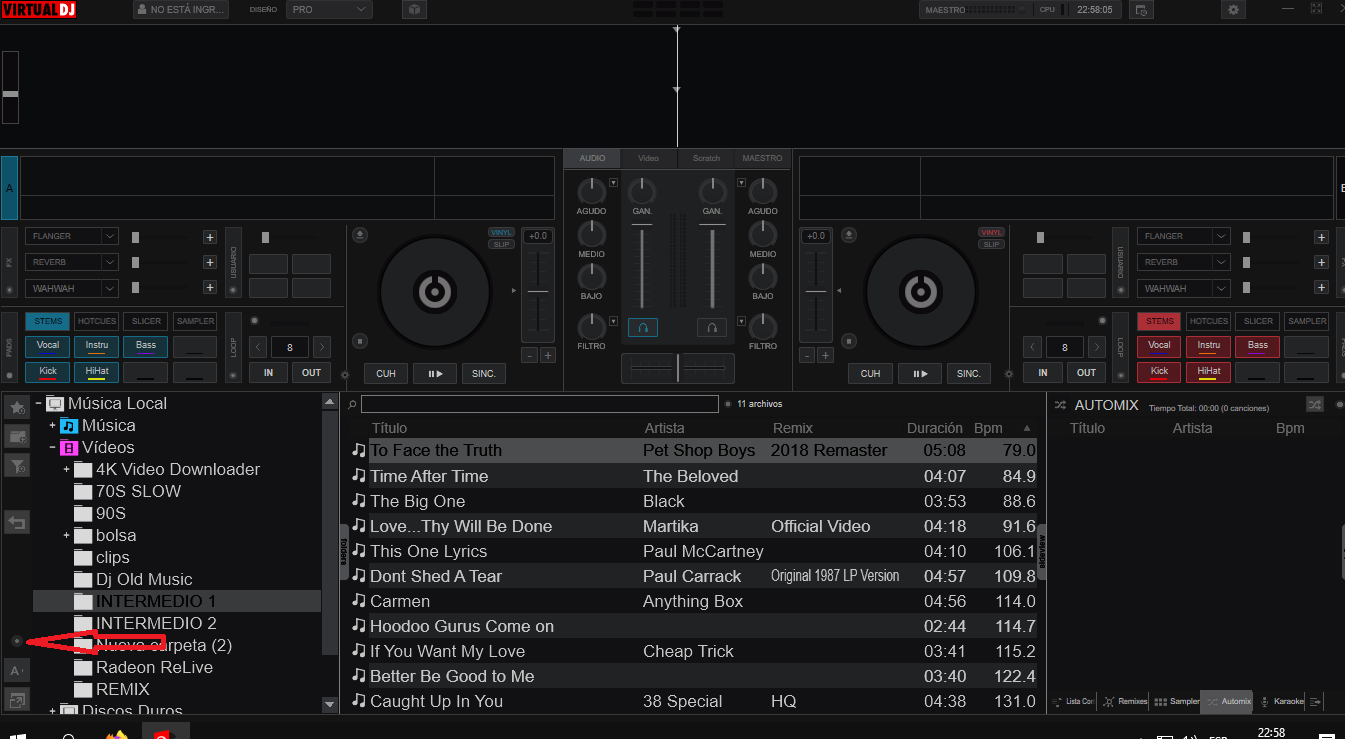
Task: Expand the Música tree folder
Action: click(52, 426)
